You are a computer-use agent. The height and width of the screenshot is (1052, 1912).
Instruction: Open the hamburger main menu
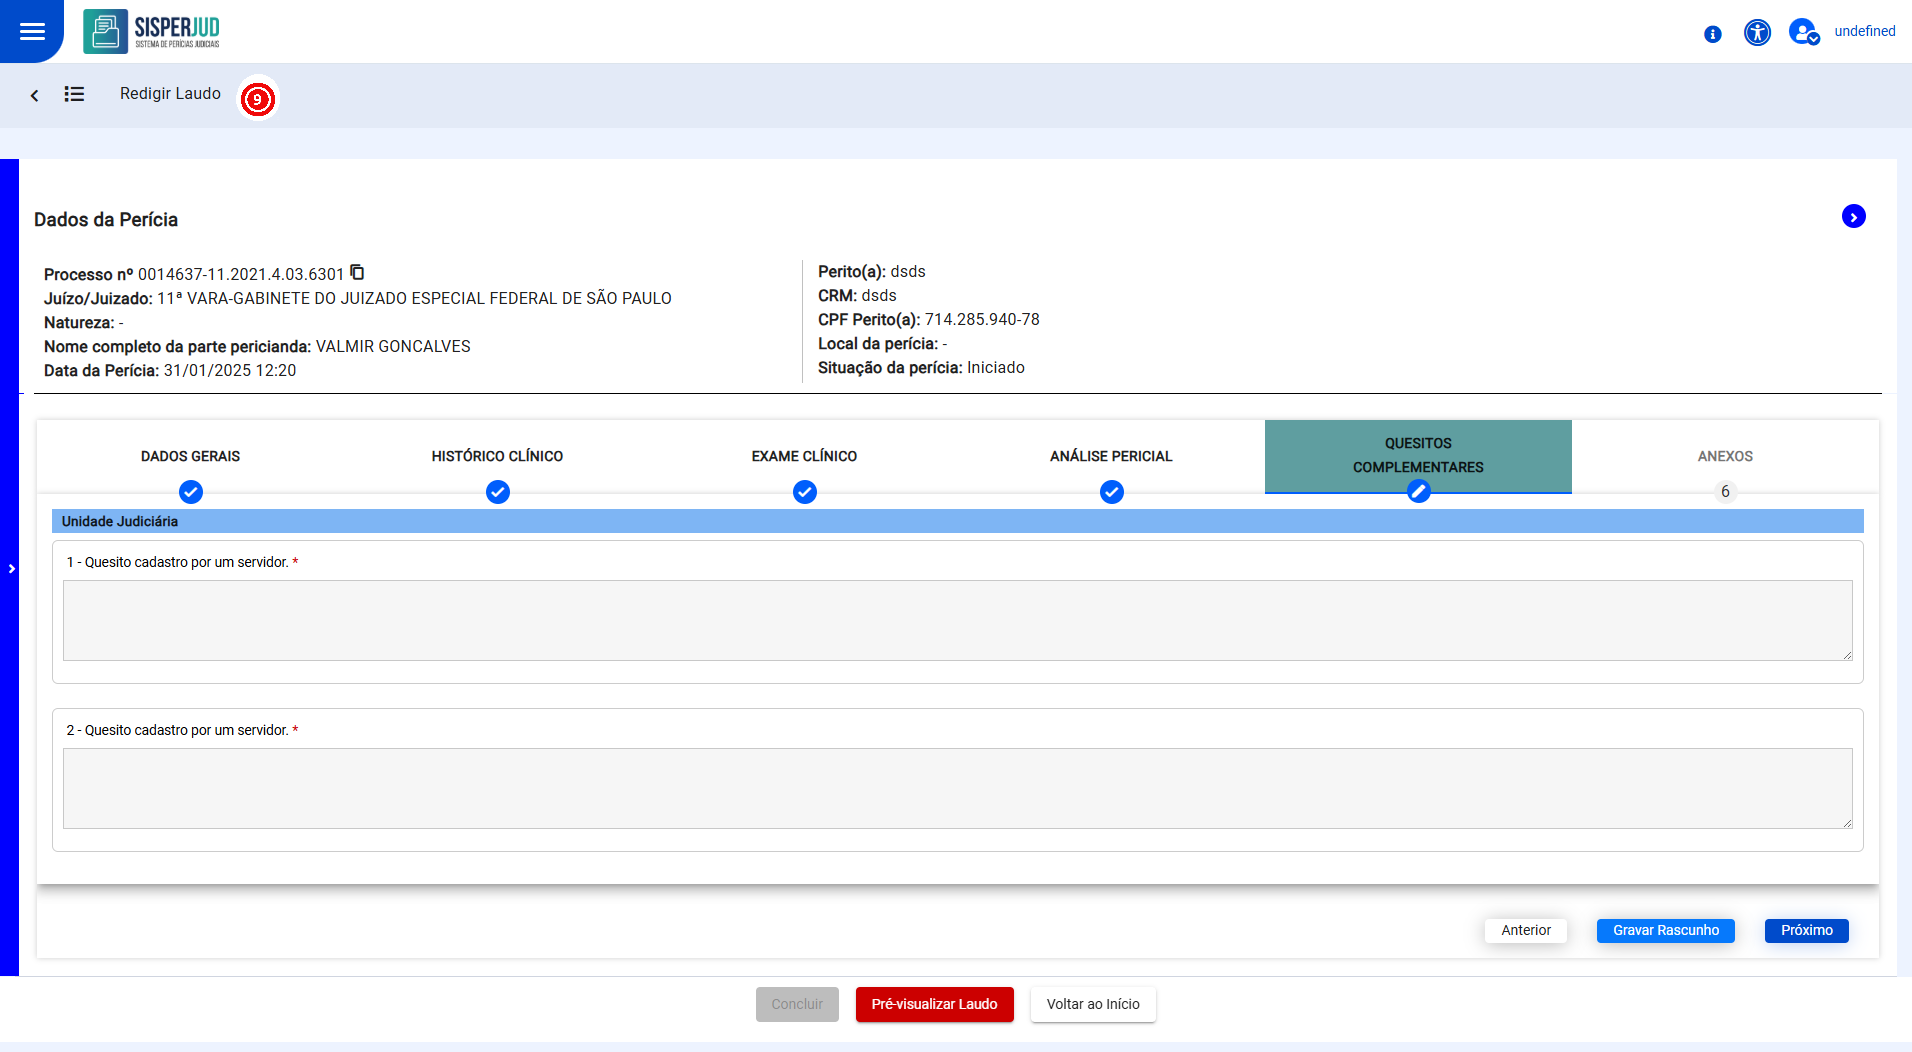coord(32,31)
